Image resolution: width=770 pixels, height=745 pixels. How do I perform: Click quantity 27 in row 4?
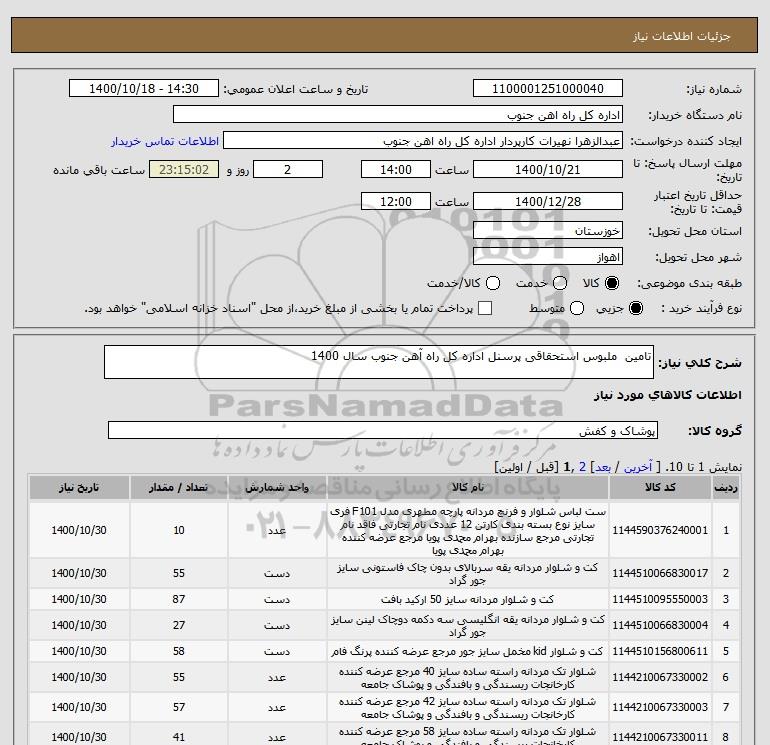[179, 625]
